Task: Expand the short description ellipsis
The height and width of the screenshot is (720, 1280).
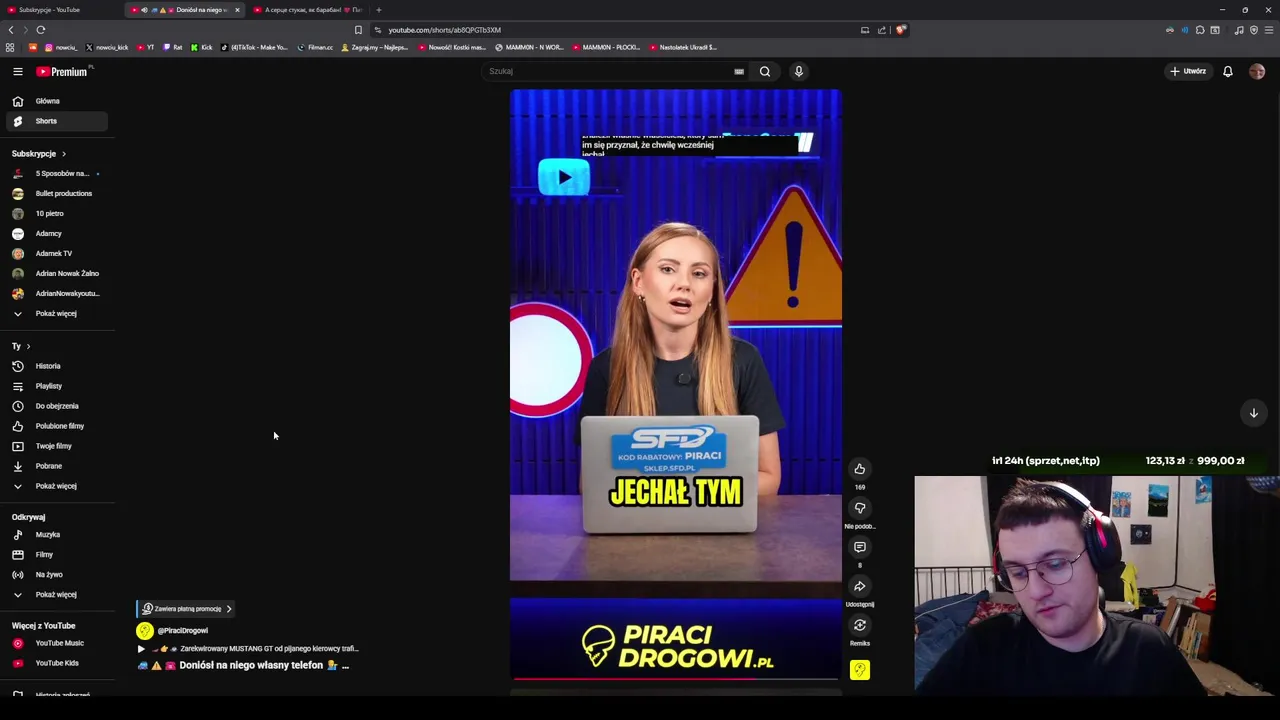Action: [345, 666]
